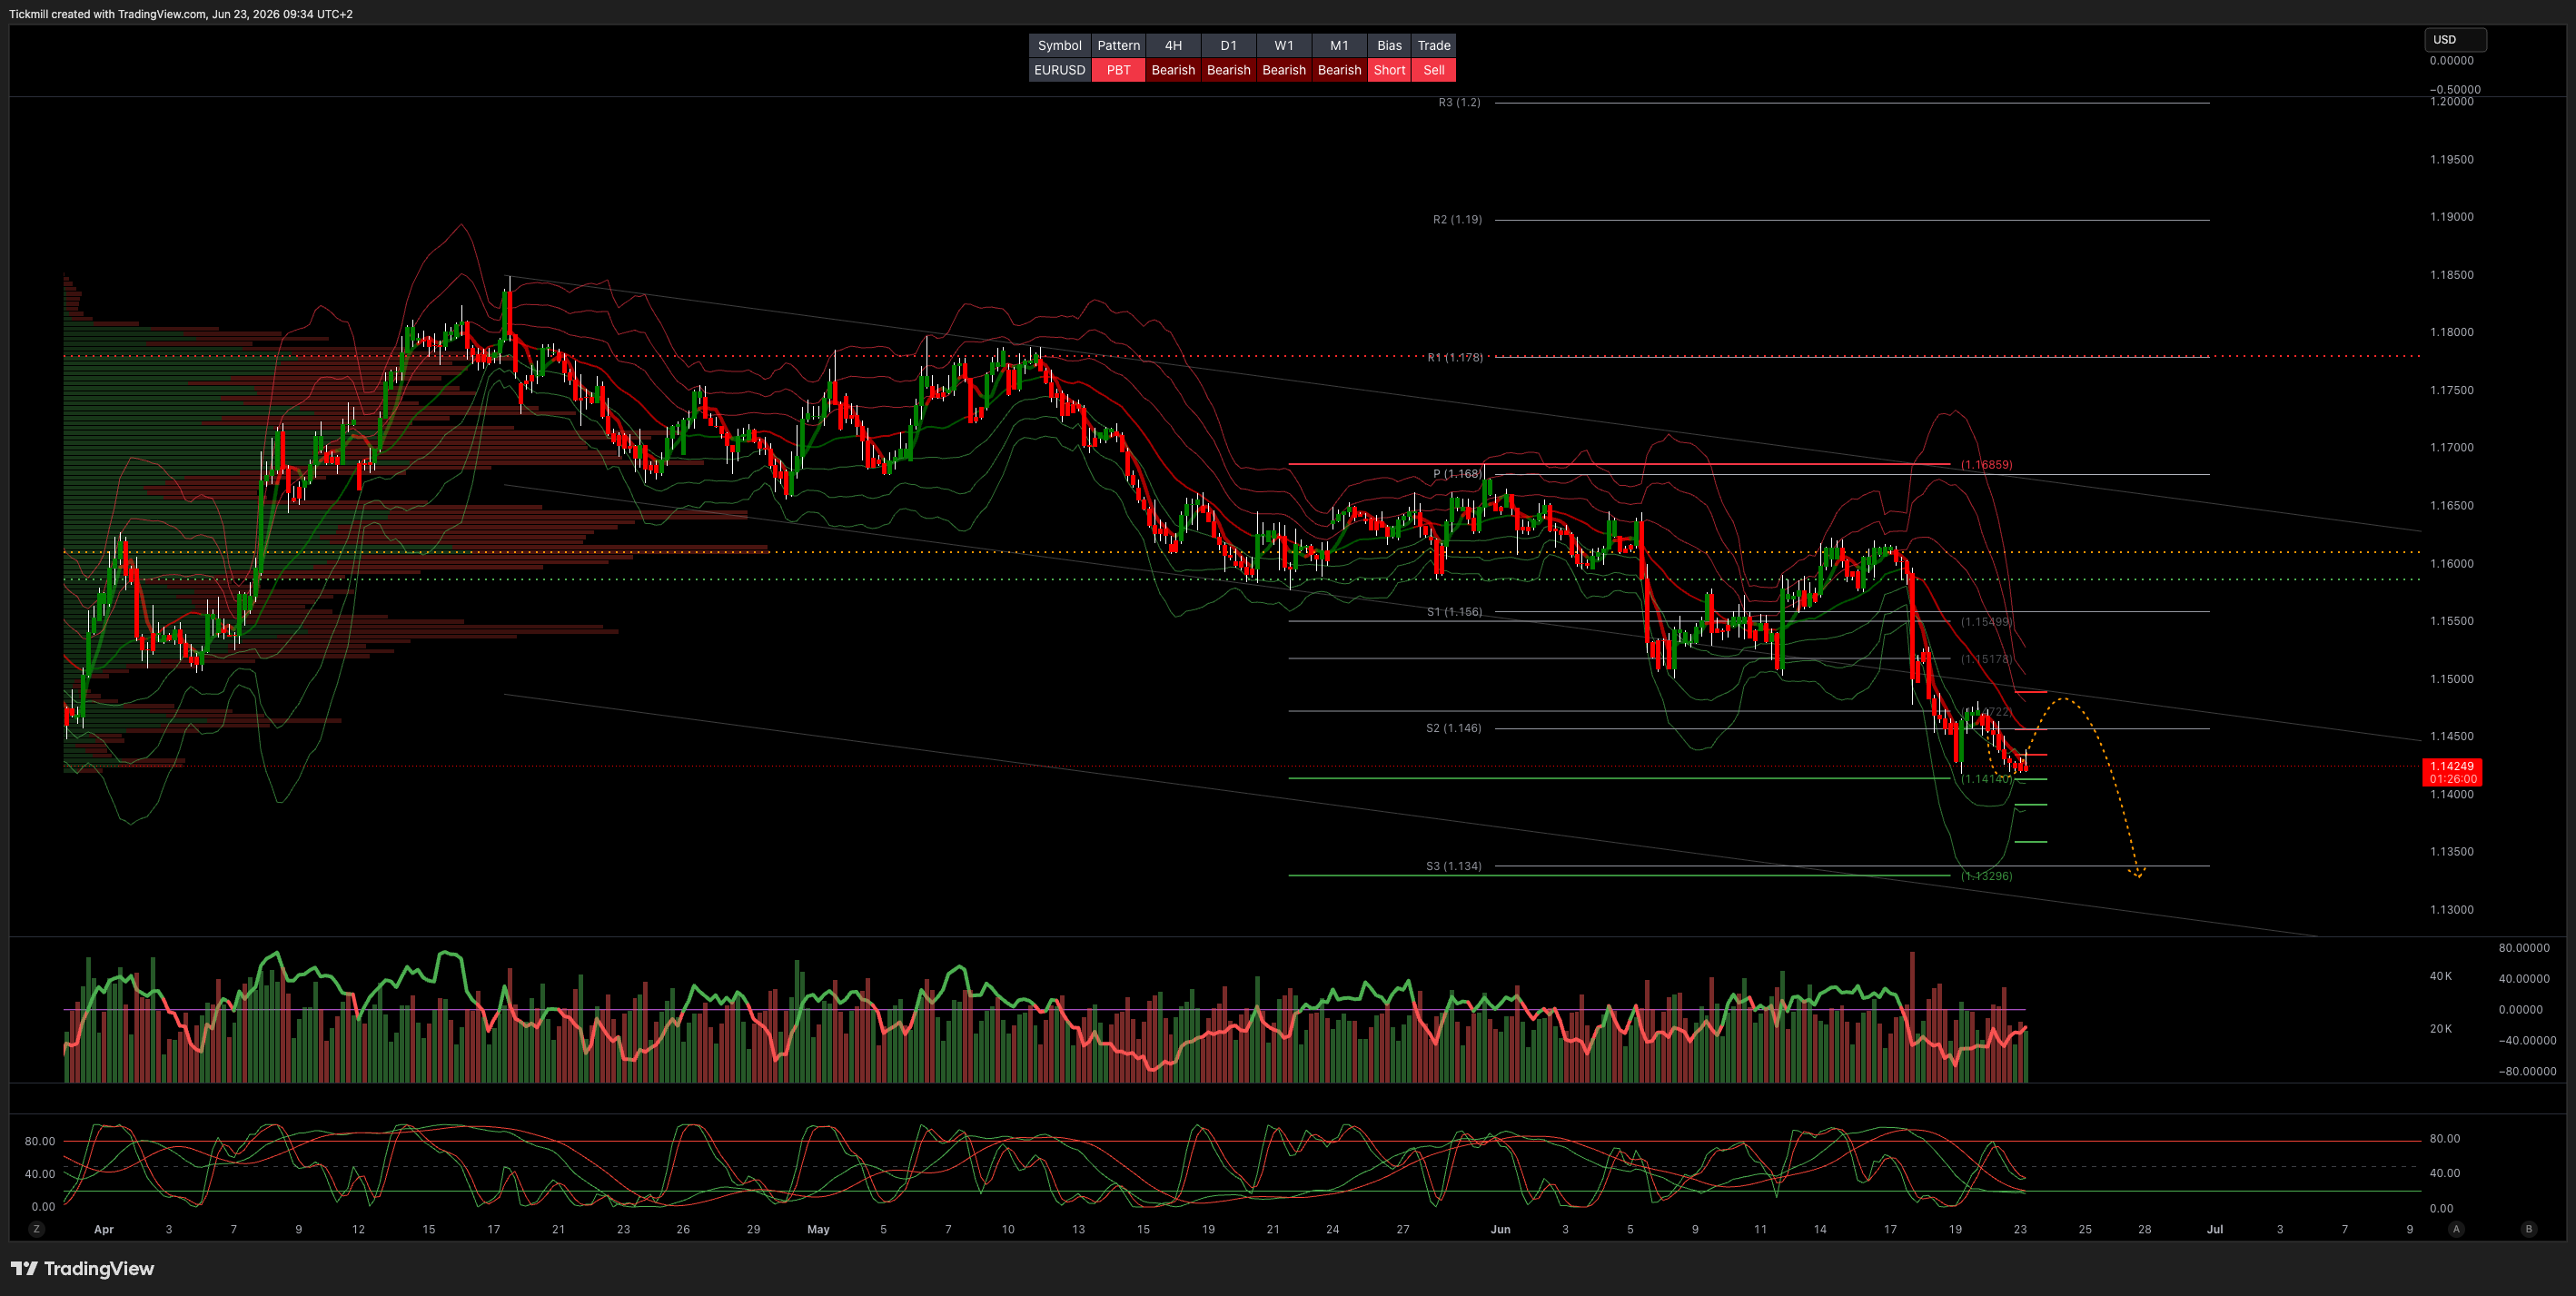Click the Jun label on time axis
The height and width of the screenshot is (1296, 2576).
point(1500,1229)
